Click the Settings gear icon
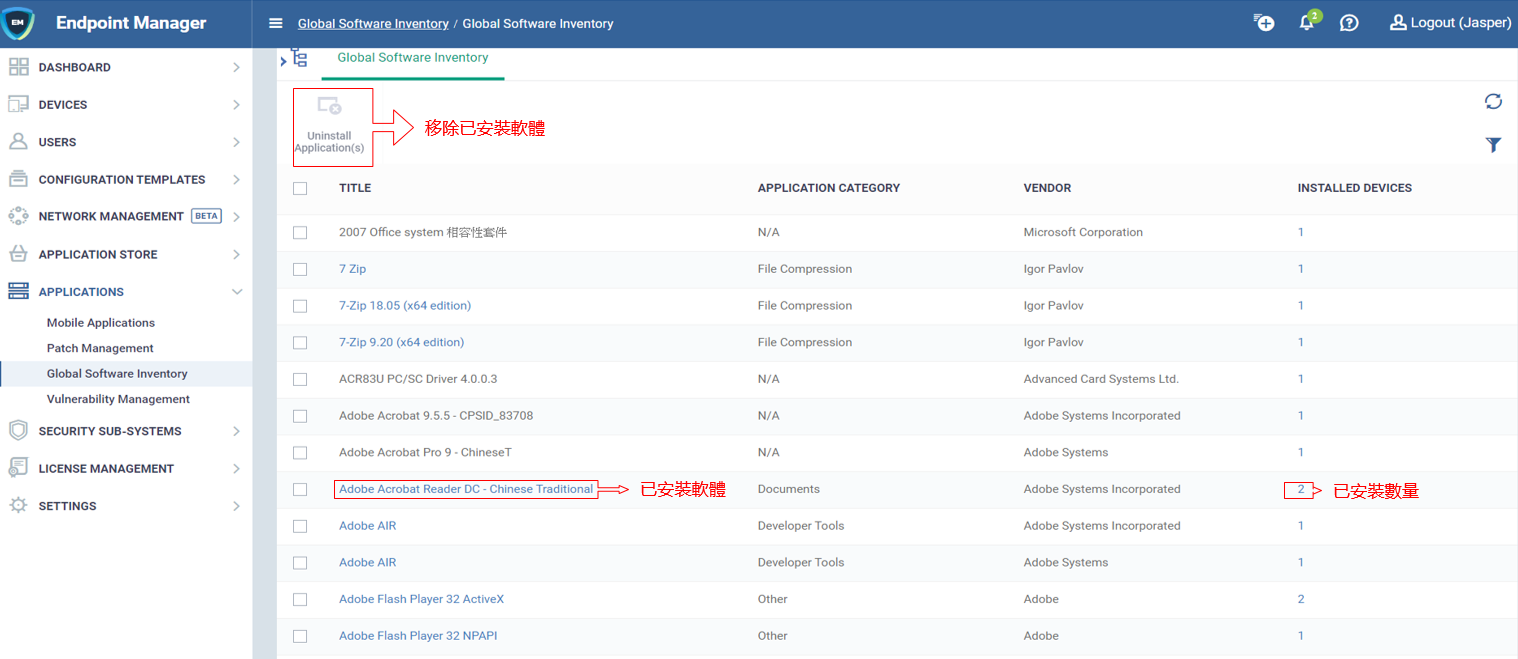 18,506
